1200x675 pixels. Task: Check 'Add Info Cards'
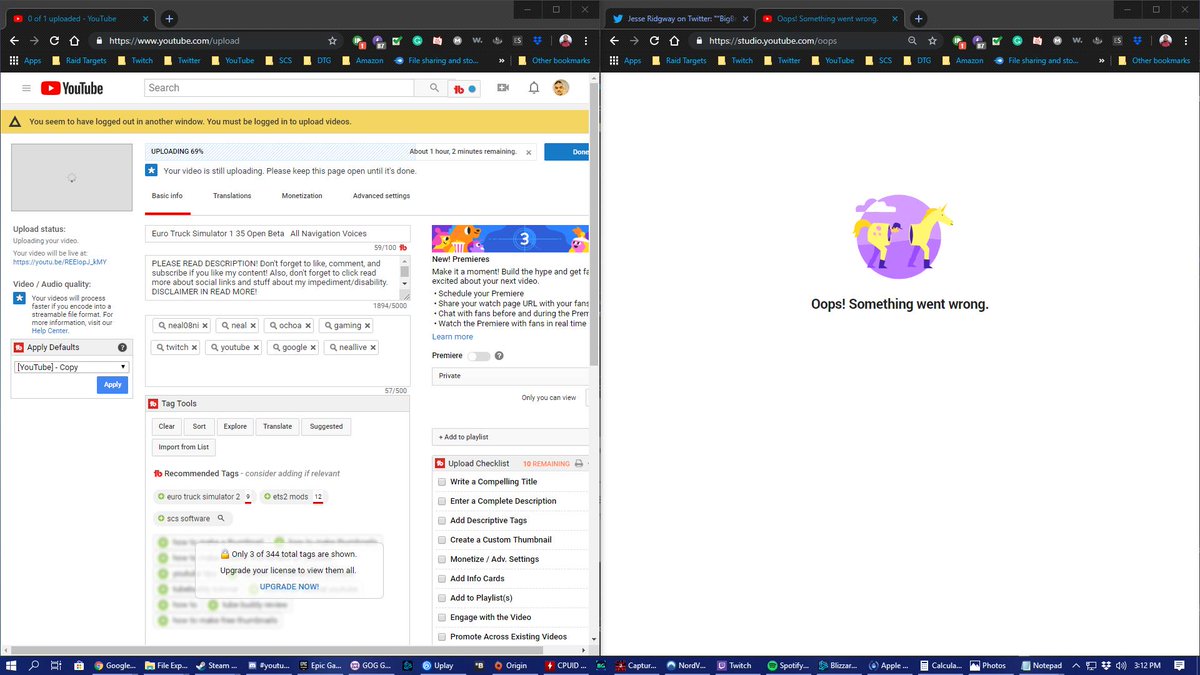442,578
